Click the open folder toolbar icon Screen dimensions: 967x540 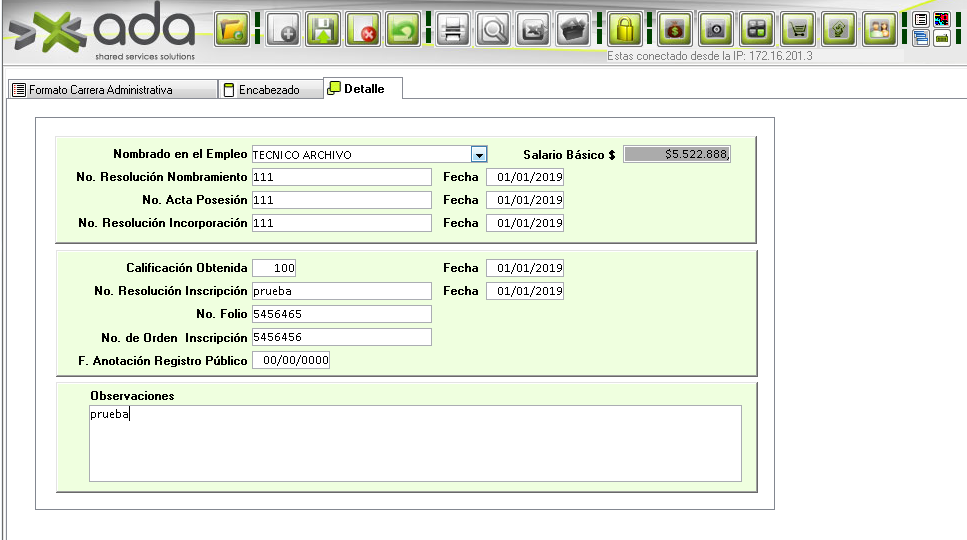coord(232,29)
